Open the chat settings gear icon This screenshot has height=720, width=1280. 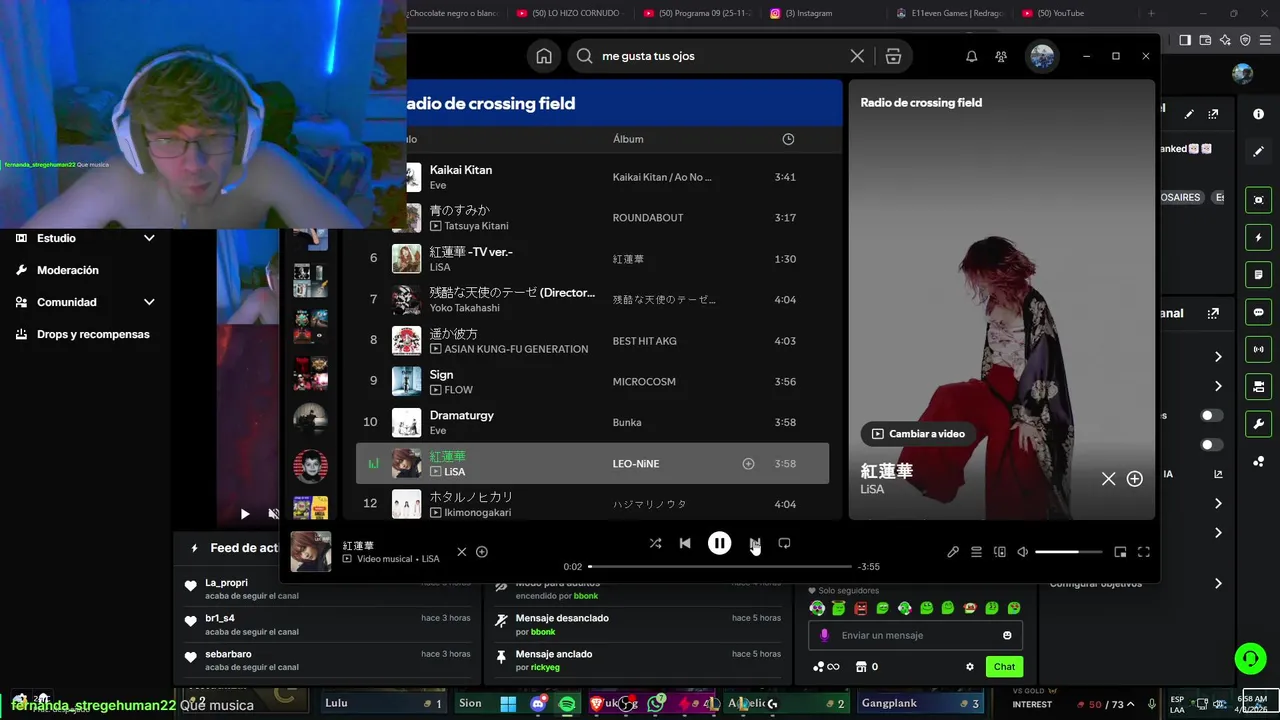click(x=969, y=667)
